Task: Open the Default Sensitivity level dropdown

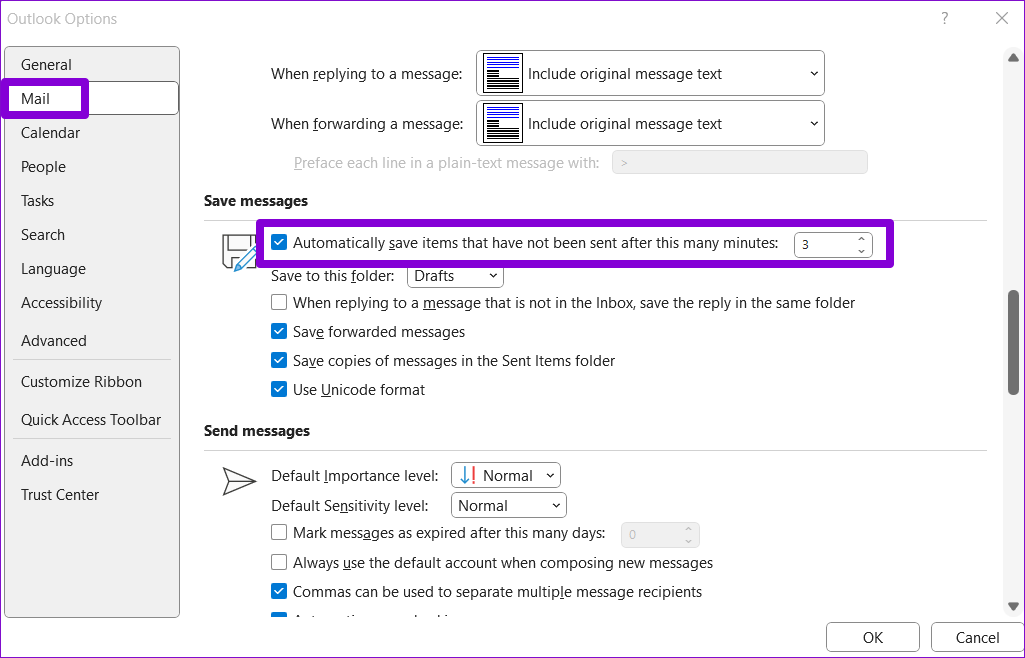Action: tap(509, 505)
